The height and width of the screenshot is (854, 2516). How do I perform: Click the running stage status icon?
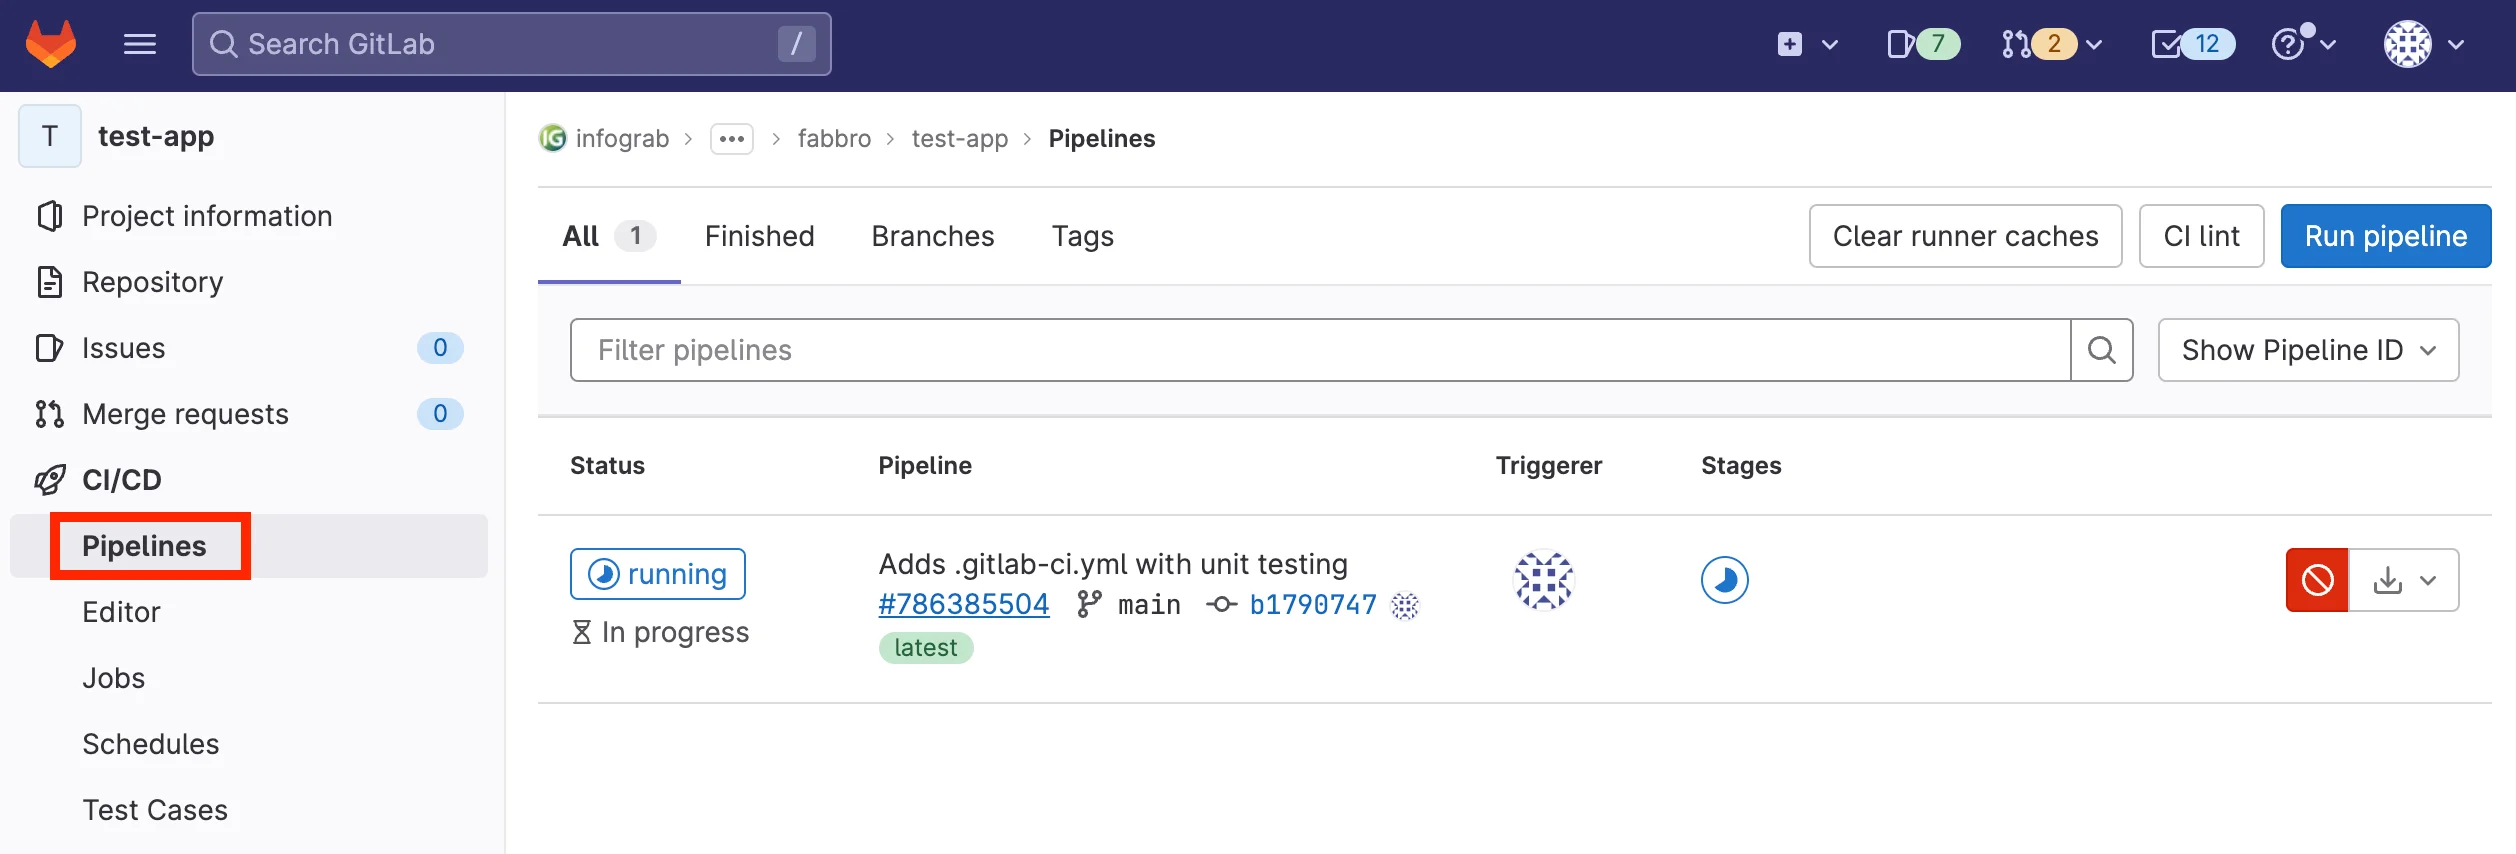1724,580
